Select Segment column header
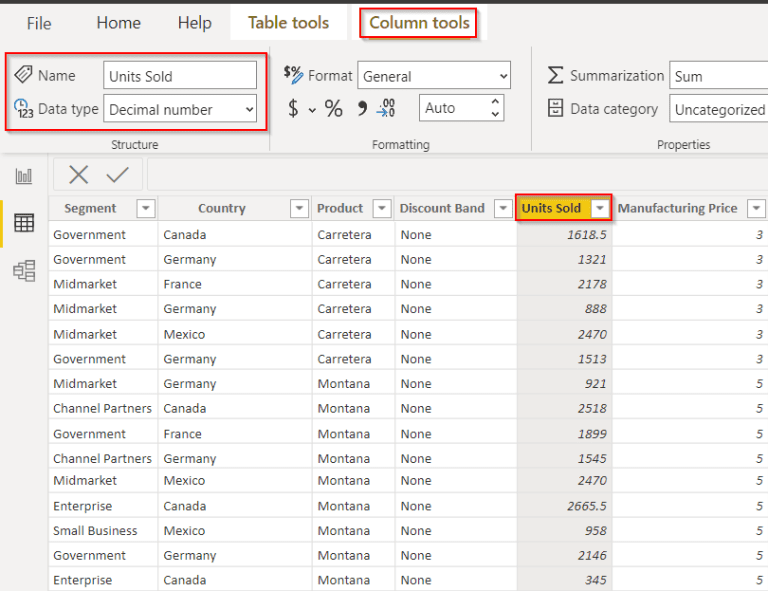The width and height of the screenshot is (768, 591). point(90,208)
